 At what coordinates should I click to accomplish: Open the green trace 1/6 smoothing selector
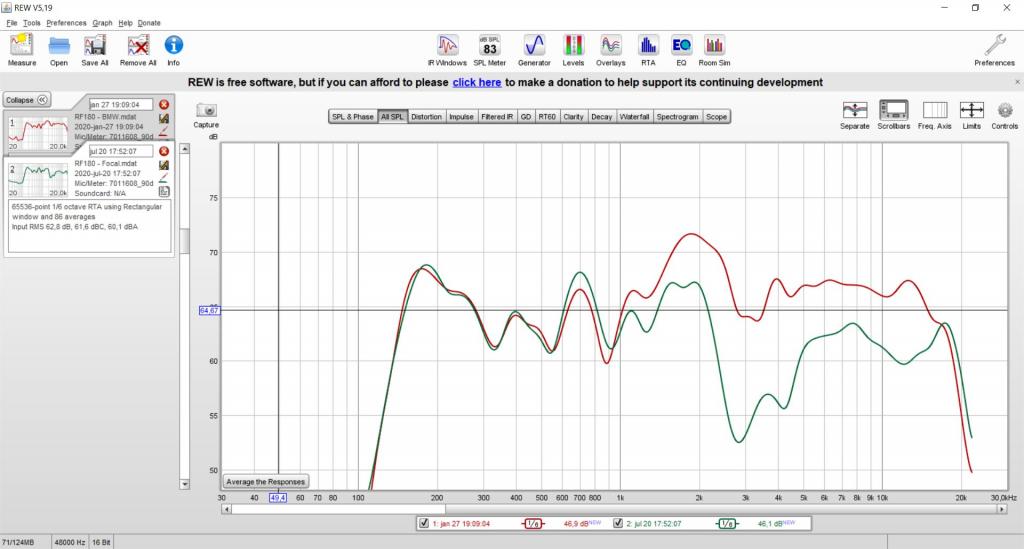click(x=727, y=523)
